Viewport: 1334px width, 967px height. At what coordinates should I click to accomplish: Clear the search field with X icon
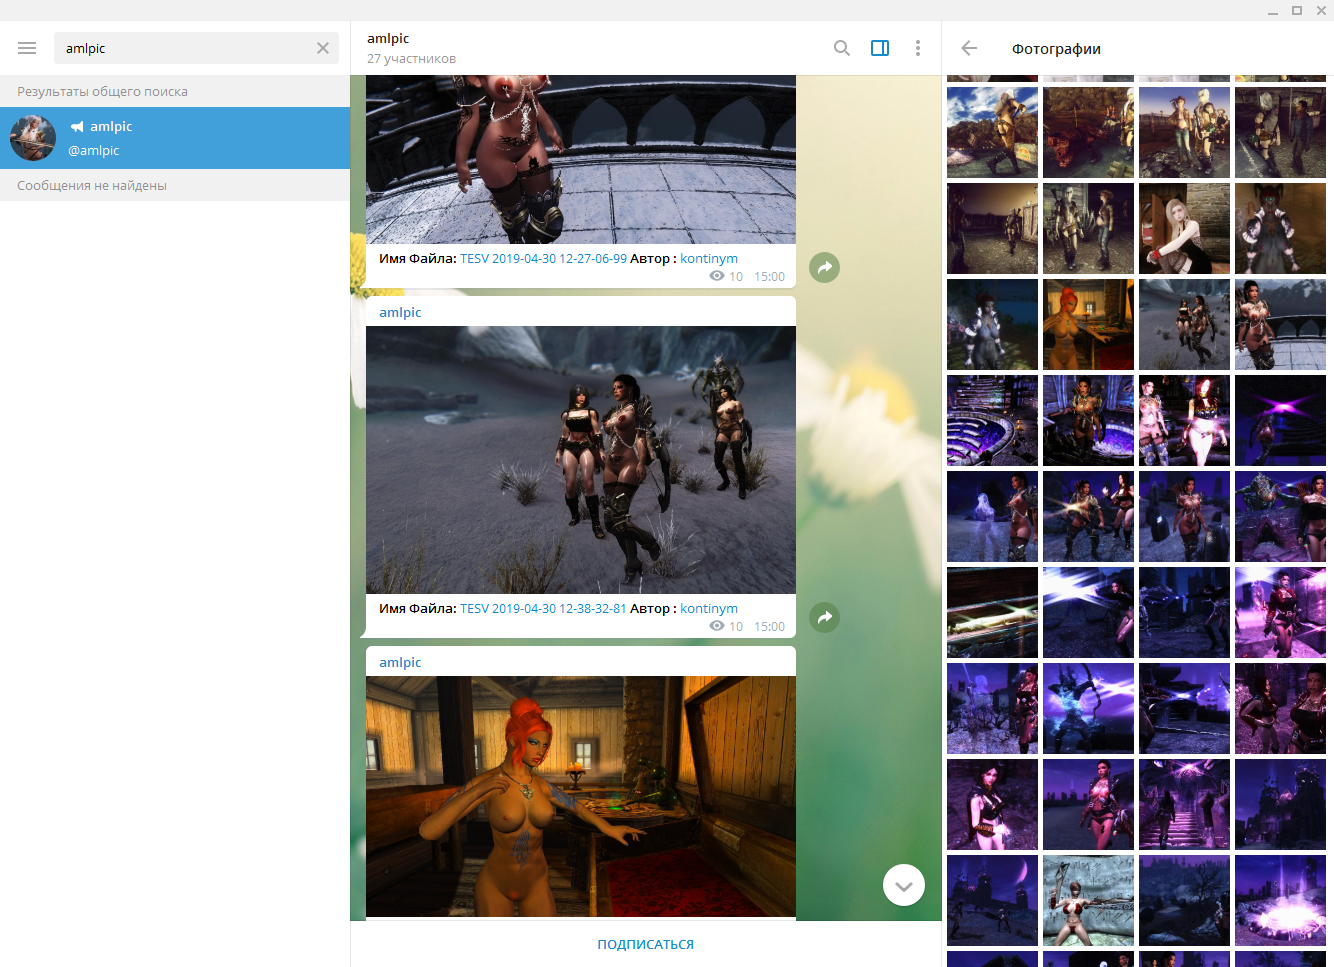tap(323, 48)
